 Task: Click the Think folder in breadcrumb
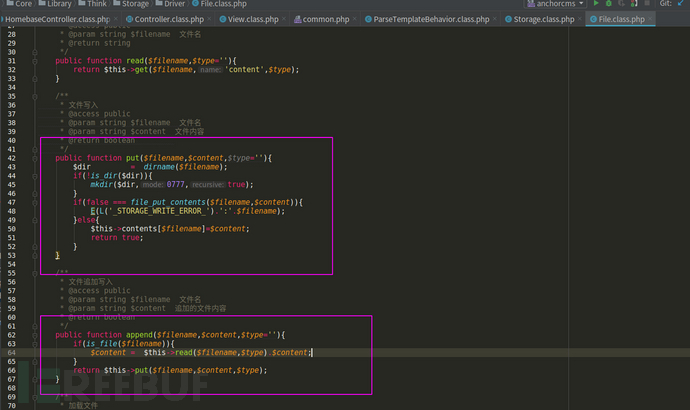(92, 4)
